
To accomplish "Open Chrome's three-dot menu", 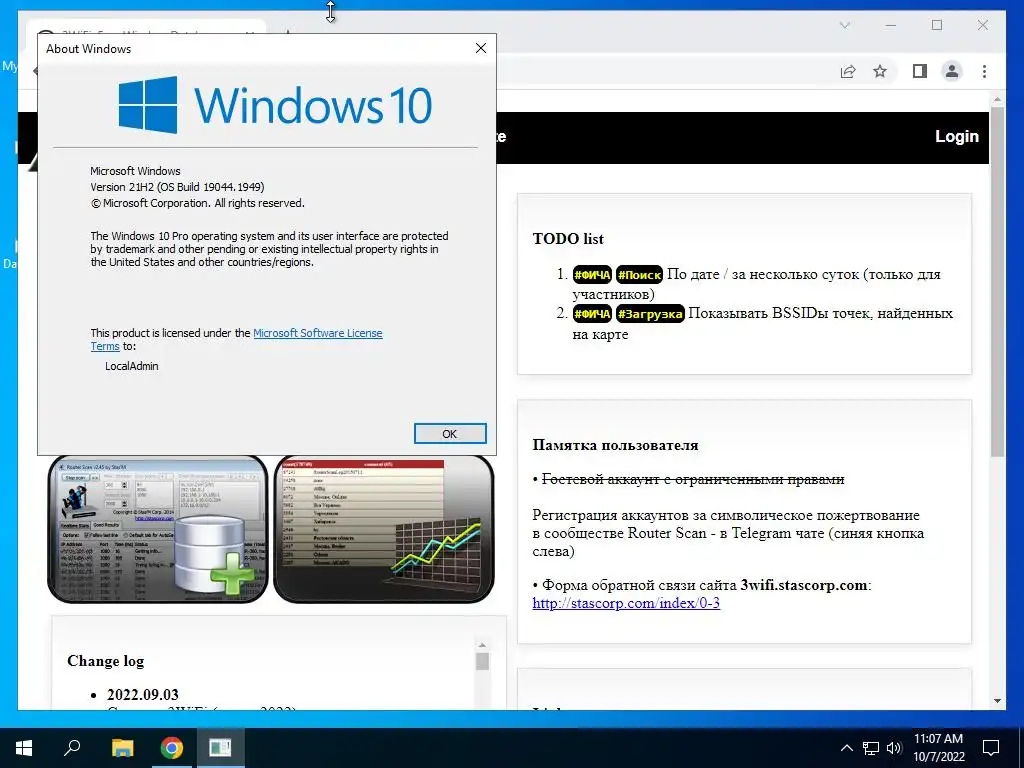I will pos(984,71).
